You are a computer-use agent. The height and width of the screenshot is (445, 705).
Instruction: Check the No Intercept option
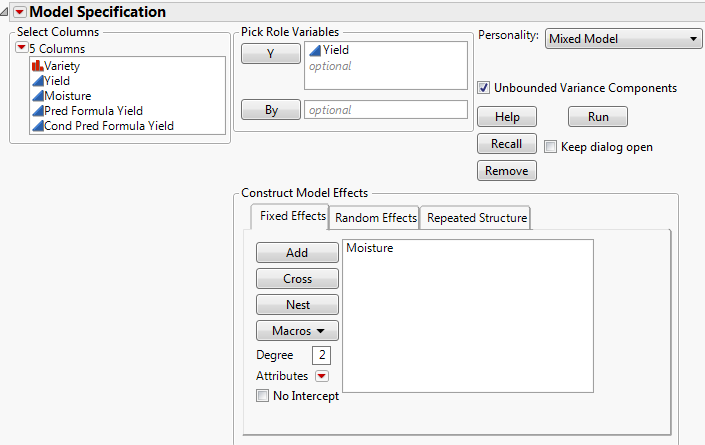click(x=263, y=396)
